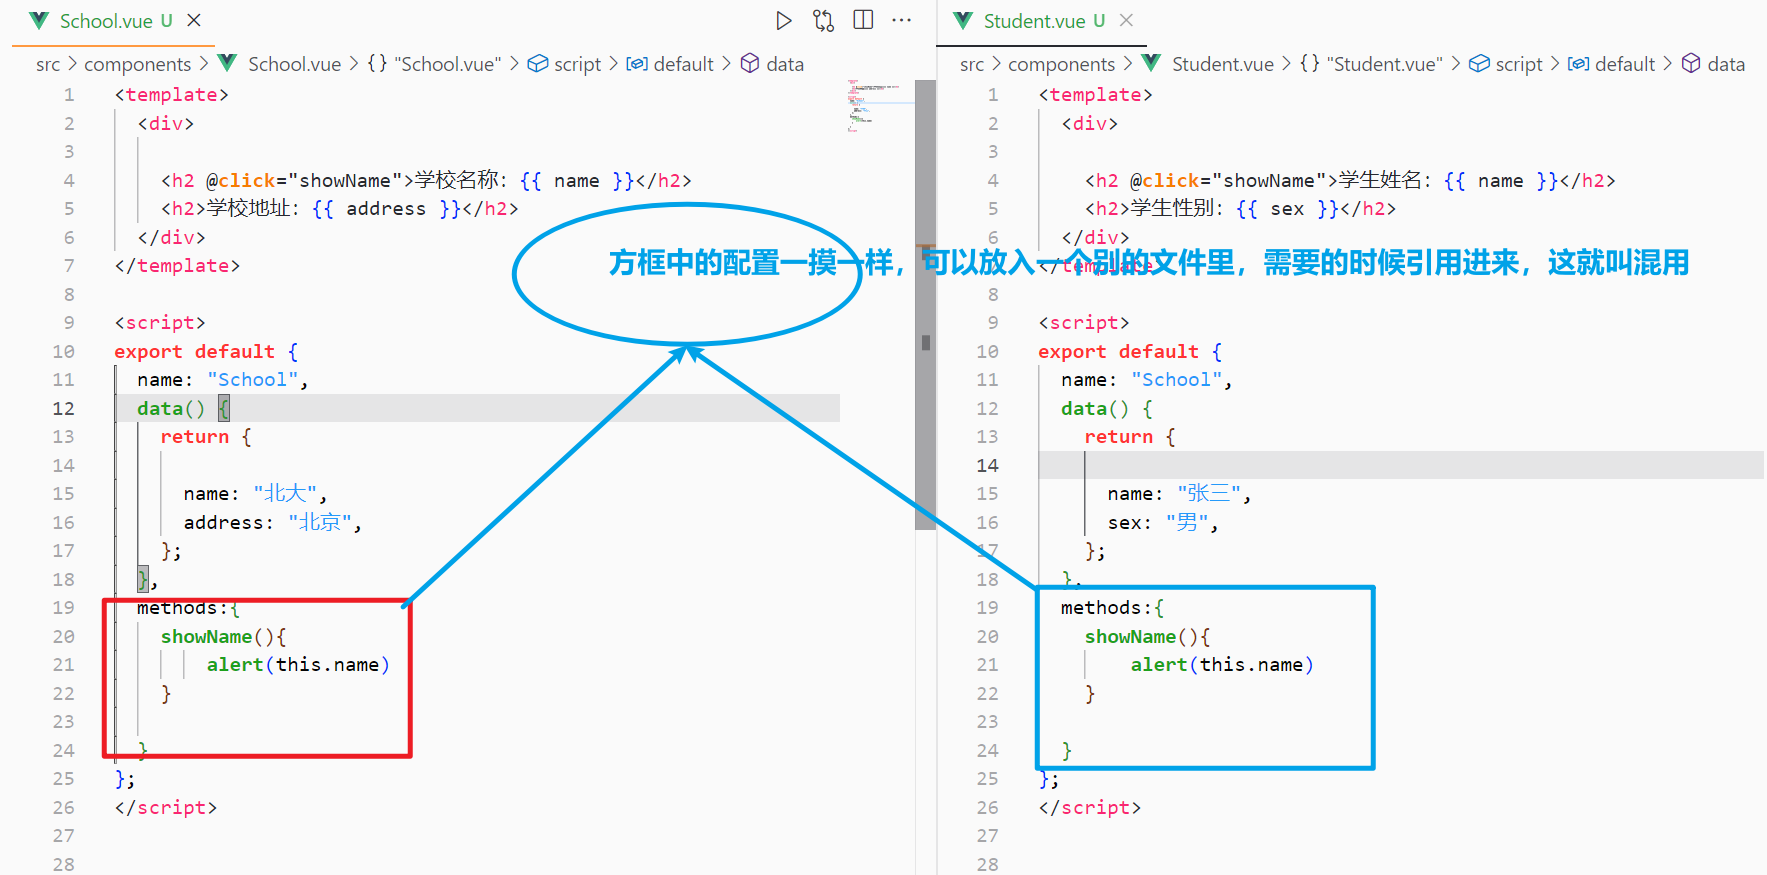
Task: Open src breadcrumb in Student.vue editor
Action: coord(972,64)
